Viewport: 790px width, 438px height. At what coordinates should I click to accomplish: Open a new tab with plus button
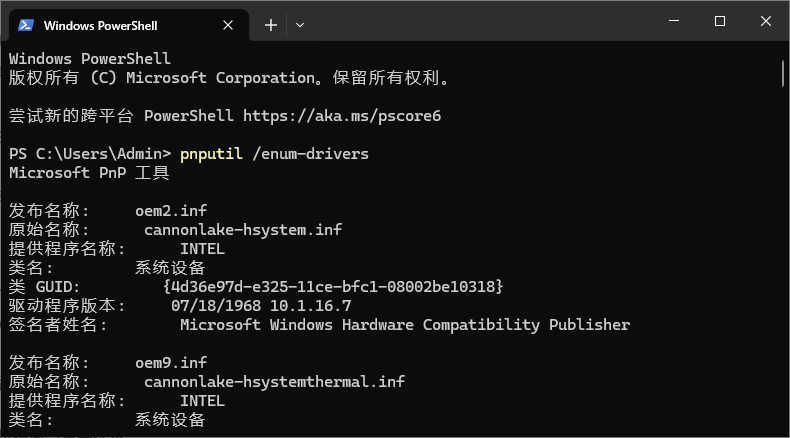(x=271, y=25)
